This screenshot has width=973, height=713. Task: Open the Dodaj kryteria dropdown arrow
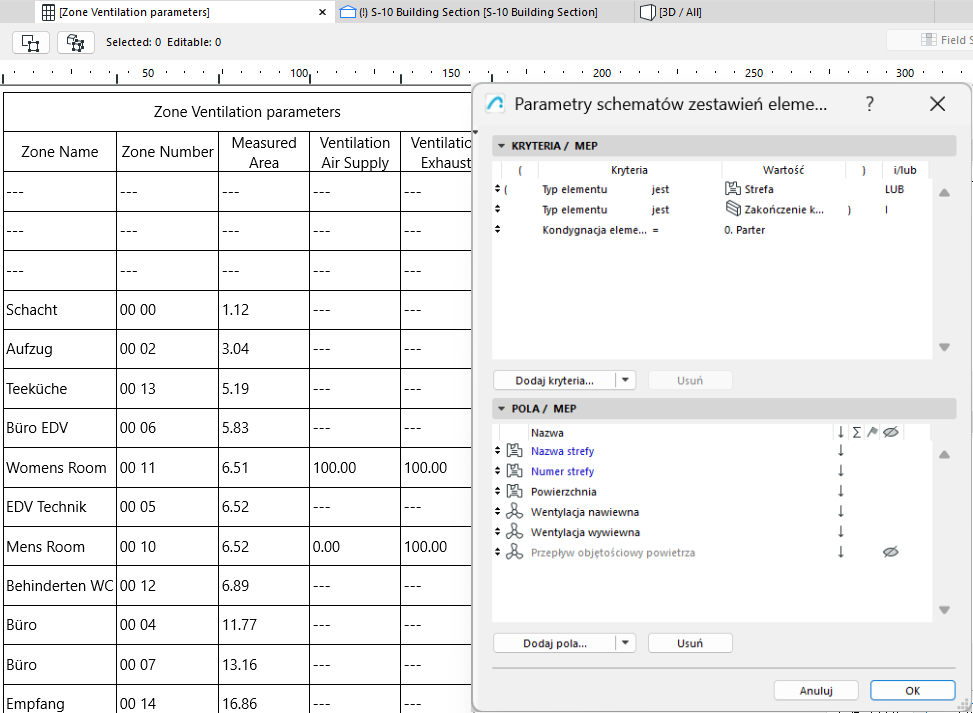pyautogui.click(x=626, y=380)
